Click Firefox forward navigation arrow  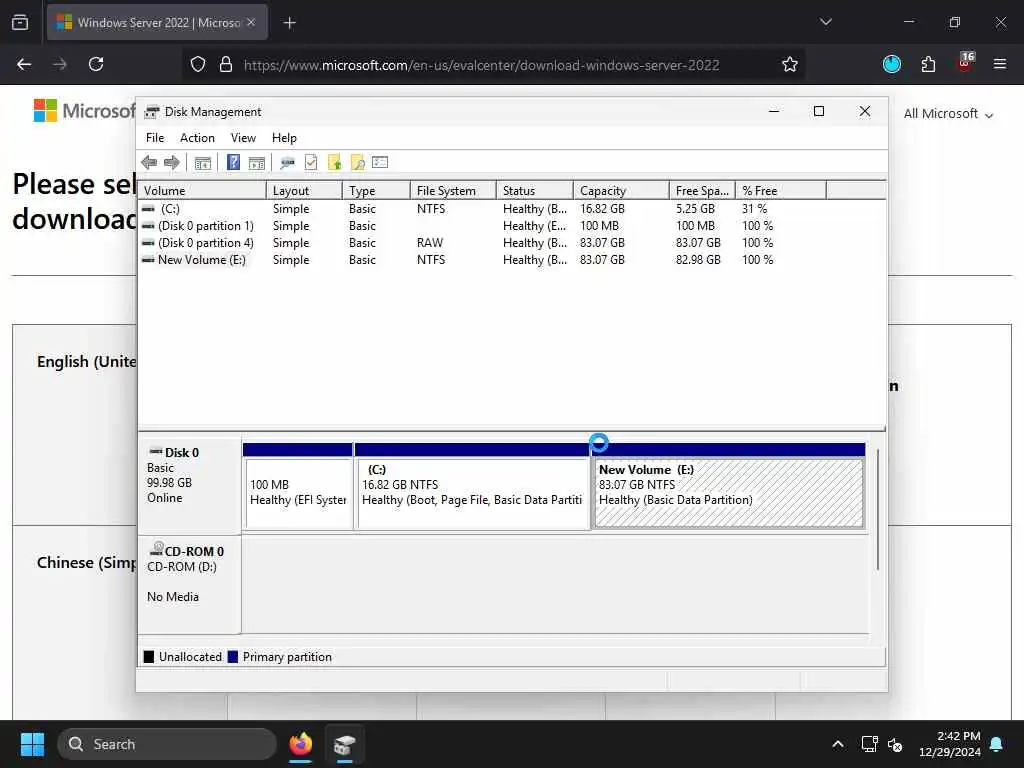[x=60, y=64]
